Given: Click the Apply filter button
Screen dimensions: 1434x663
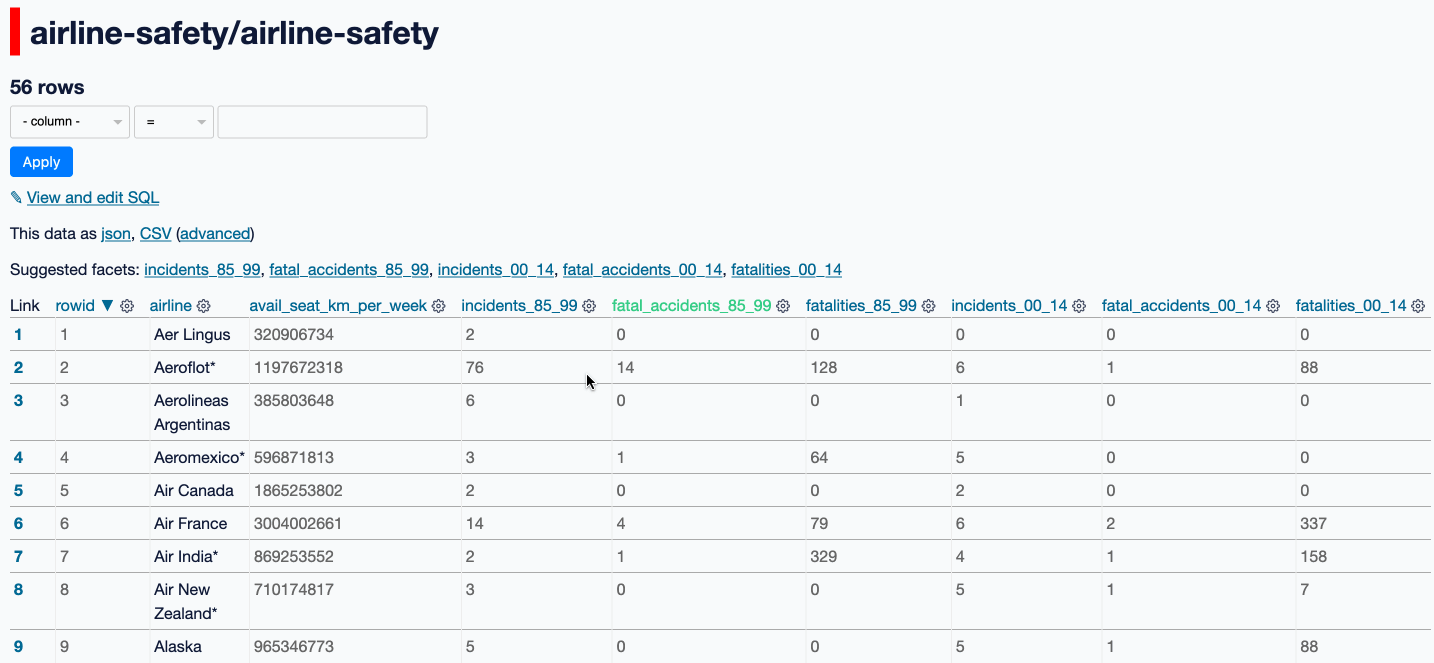Looking at the screenshot, I should point(41,162).
